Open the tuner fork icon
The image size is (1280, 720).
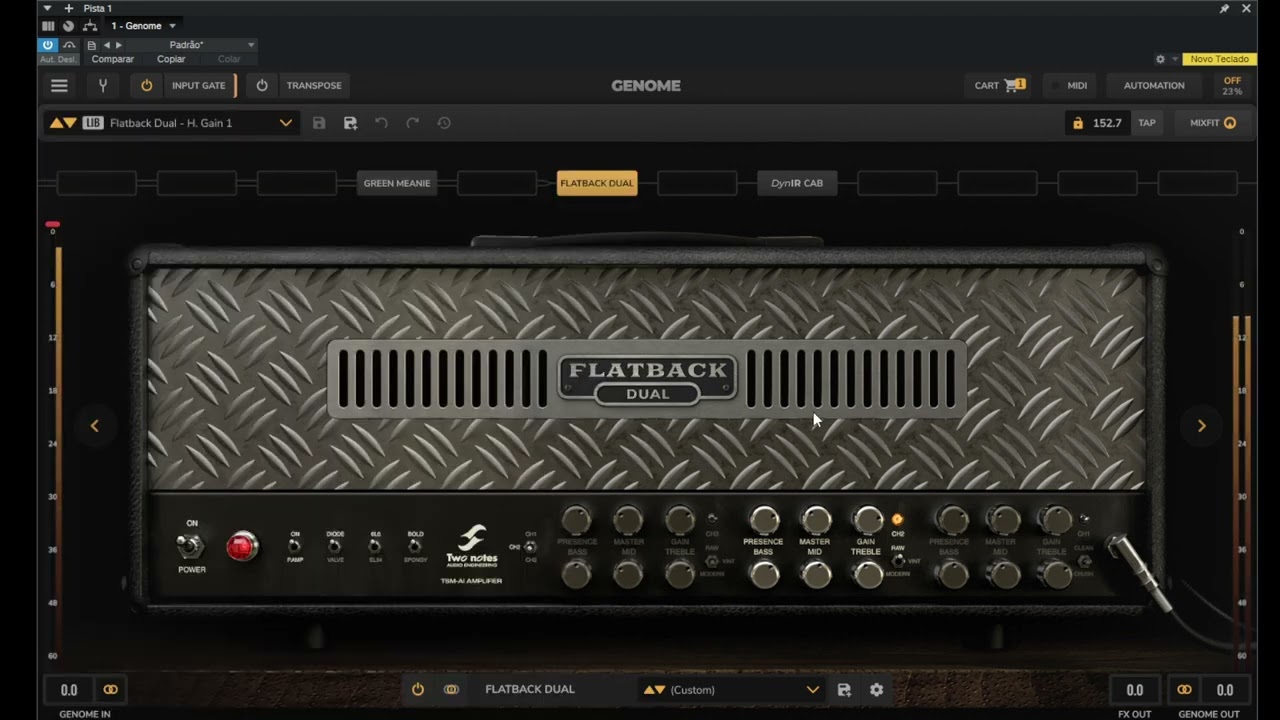click(x=102, y=85)
